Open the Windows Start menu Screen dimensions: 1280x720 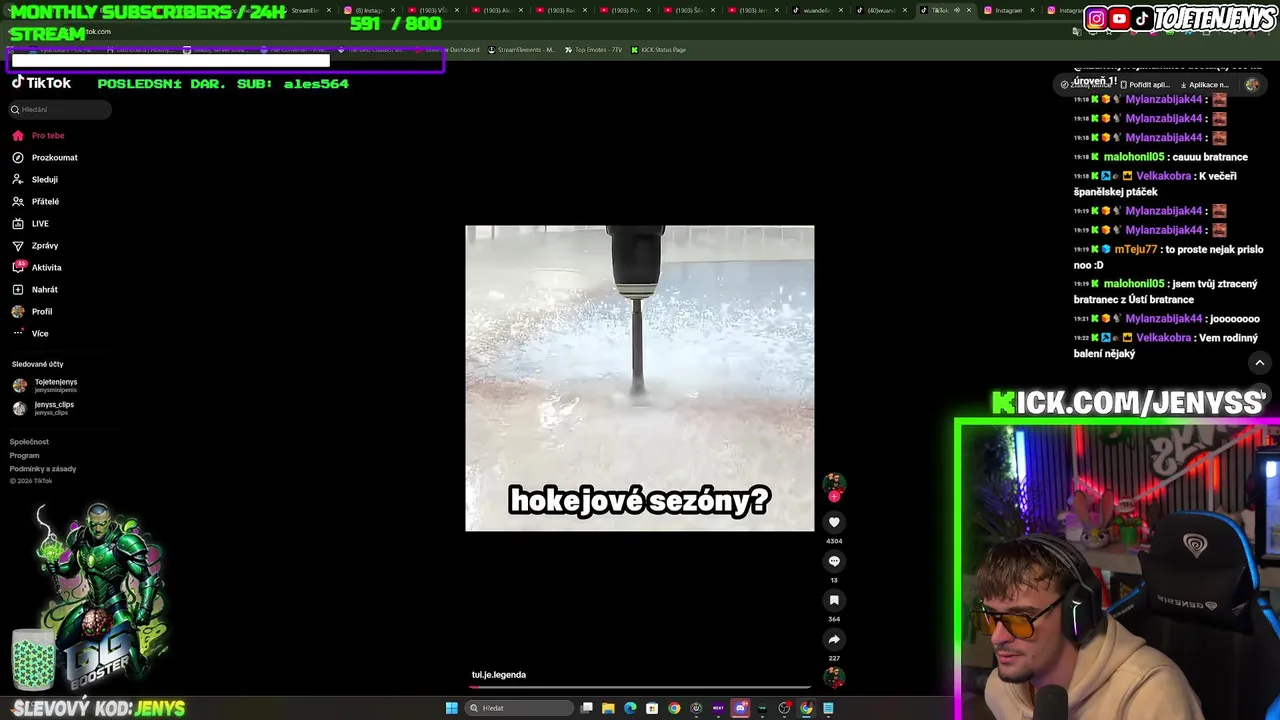pos(451,708)
